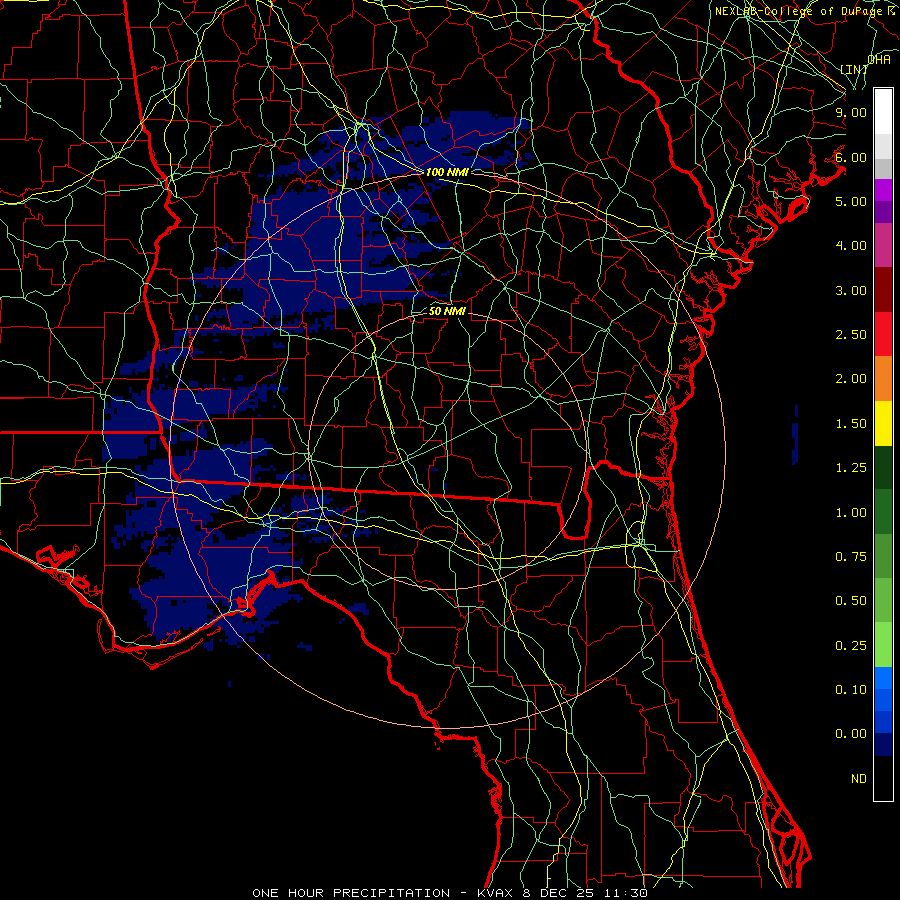This screenshot has height=900, width=900.
Task: Click the 0.50 legend value
Action: (851, 601)
